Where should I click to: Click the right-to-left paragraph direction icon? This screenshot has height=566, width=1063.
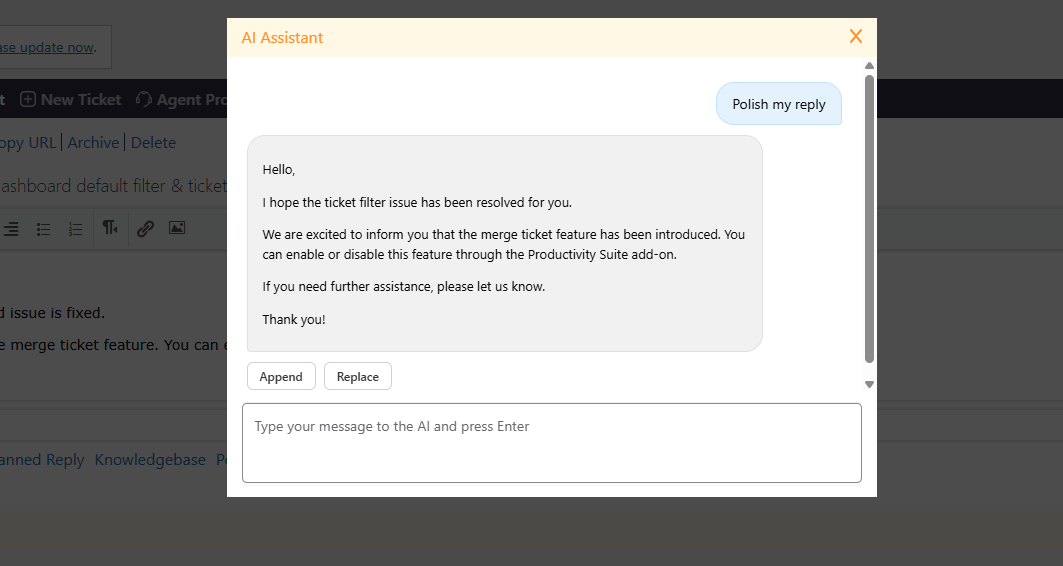110,228
